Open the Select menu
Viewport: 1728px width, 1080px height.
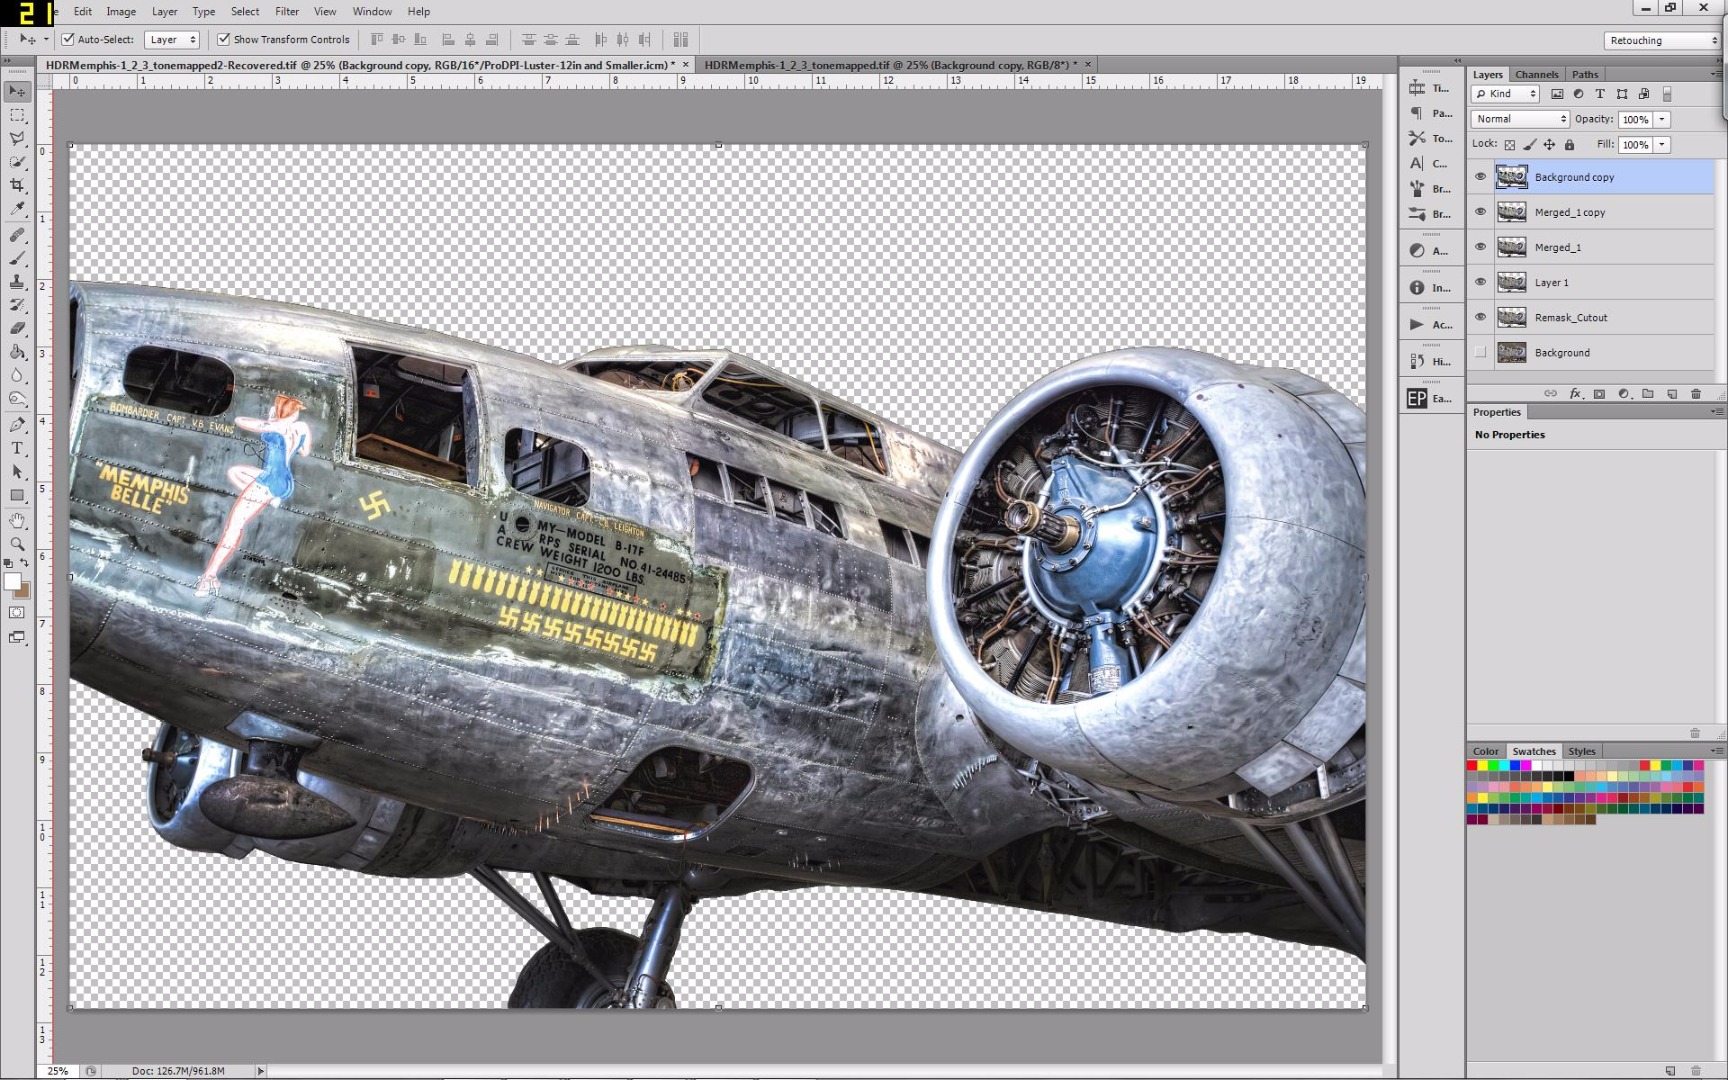click(245, 11)
